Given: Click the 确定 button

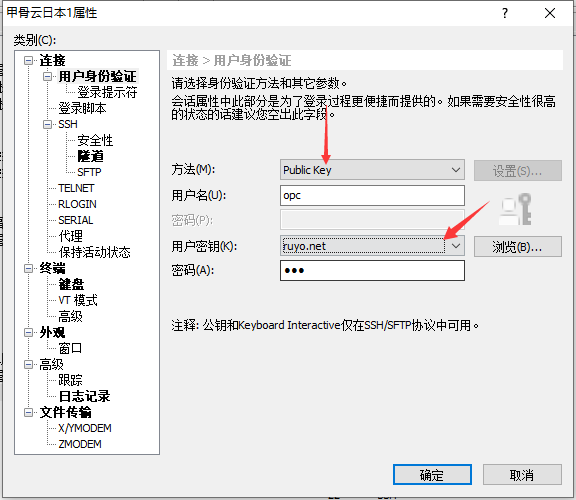Looking at the screenshot, I should coord(432,475).
